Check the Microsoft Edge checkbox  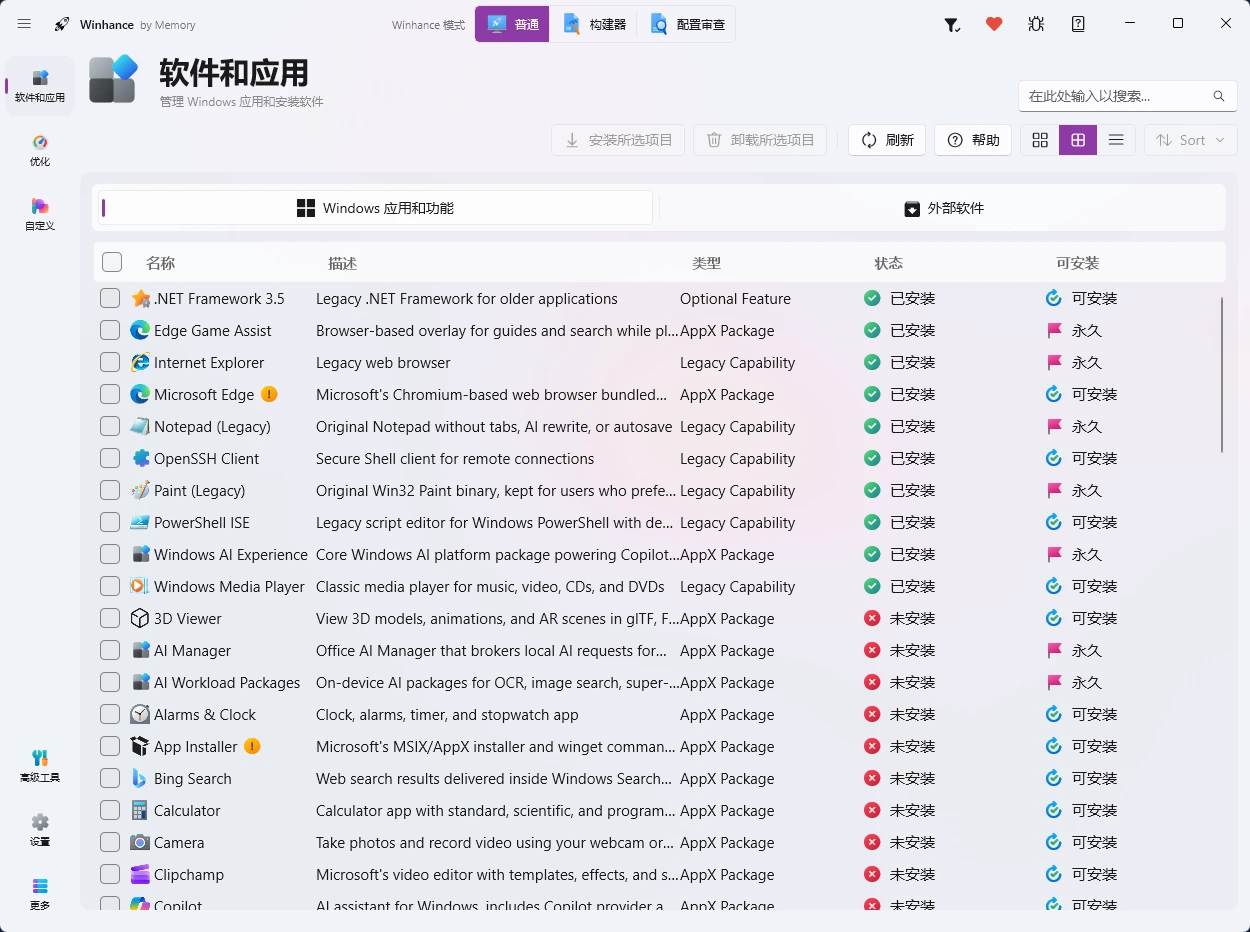pyautogui.click(x=110, y=394)
